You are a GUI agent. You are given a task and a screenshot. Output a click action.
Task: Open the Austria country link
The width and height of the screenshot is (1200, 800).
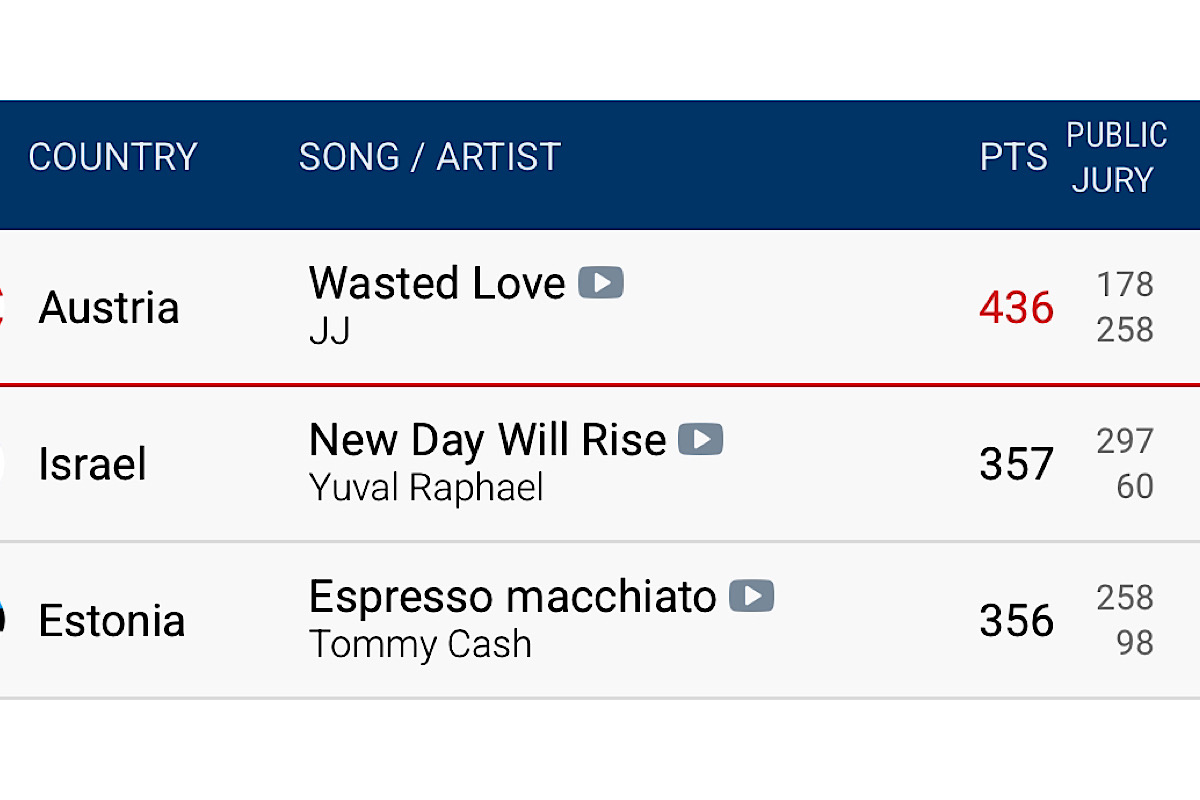(x=109, y=307)
